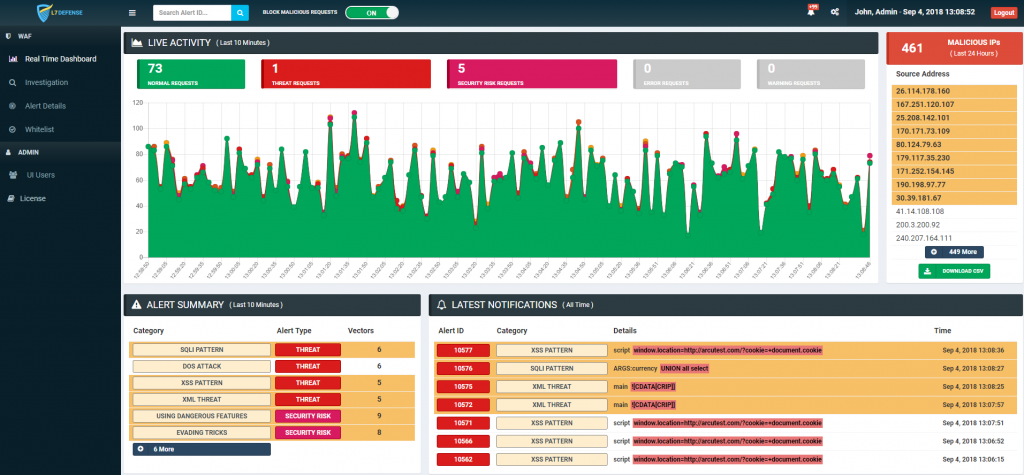Click source address 240.207.164.111
Screen dimensions: 1024x475
(x=923, y=238)
